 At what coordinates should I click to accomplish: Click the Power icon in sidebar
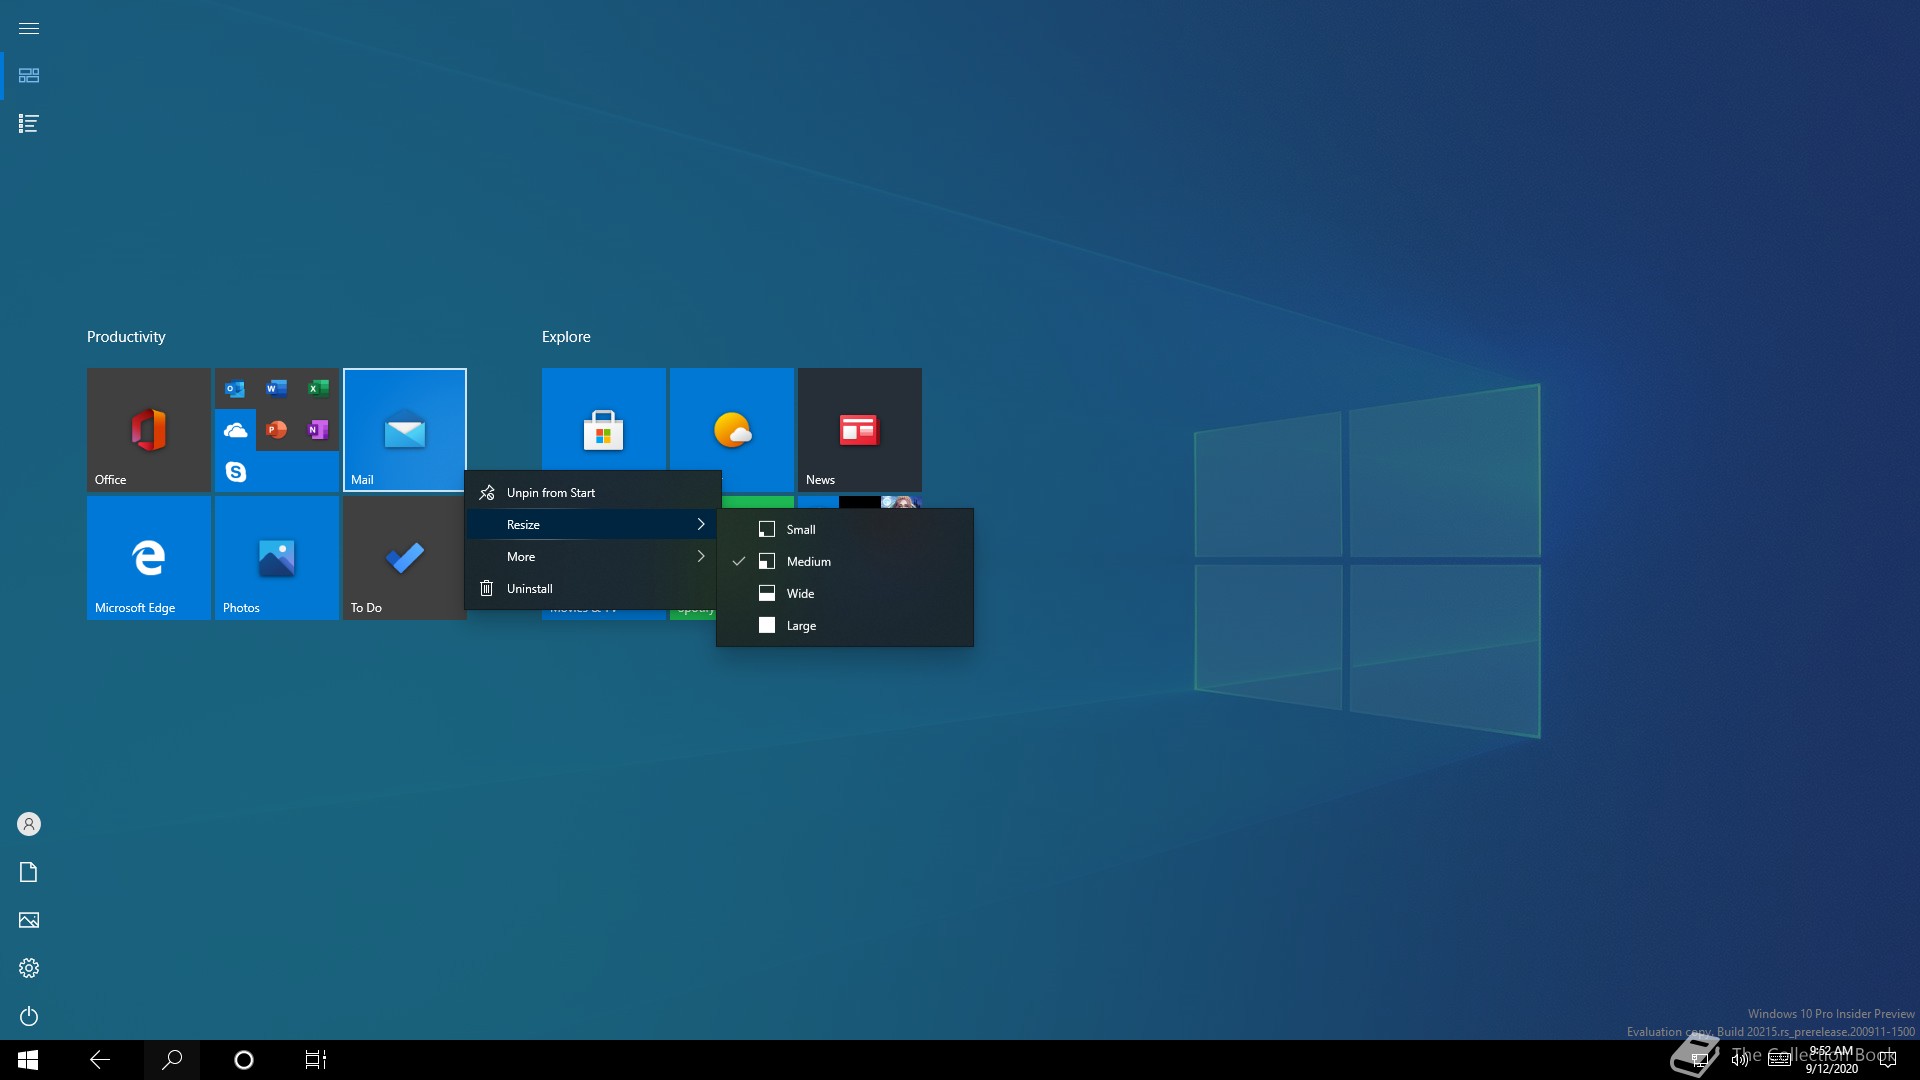(x=29, y=1016)
